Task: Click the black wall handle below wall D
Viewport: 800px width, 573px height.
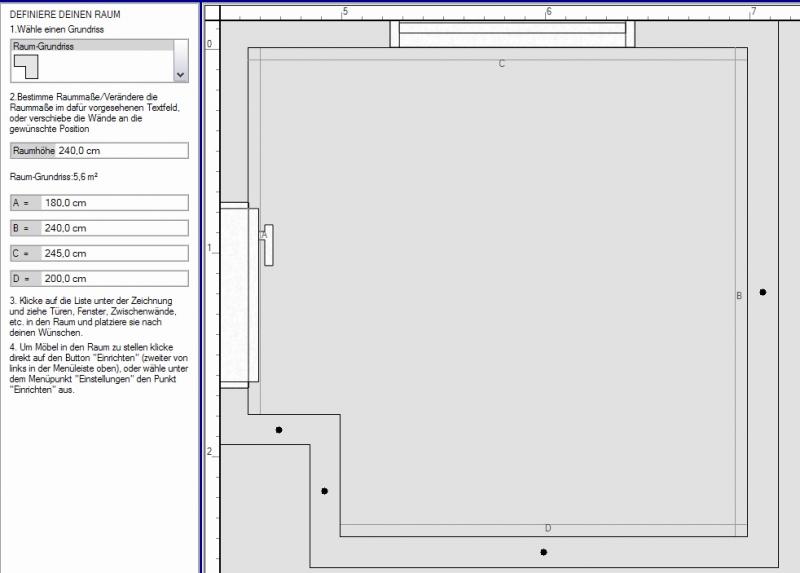Action: click(x=543, y=552)
